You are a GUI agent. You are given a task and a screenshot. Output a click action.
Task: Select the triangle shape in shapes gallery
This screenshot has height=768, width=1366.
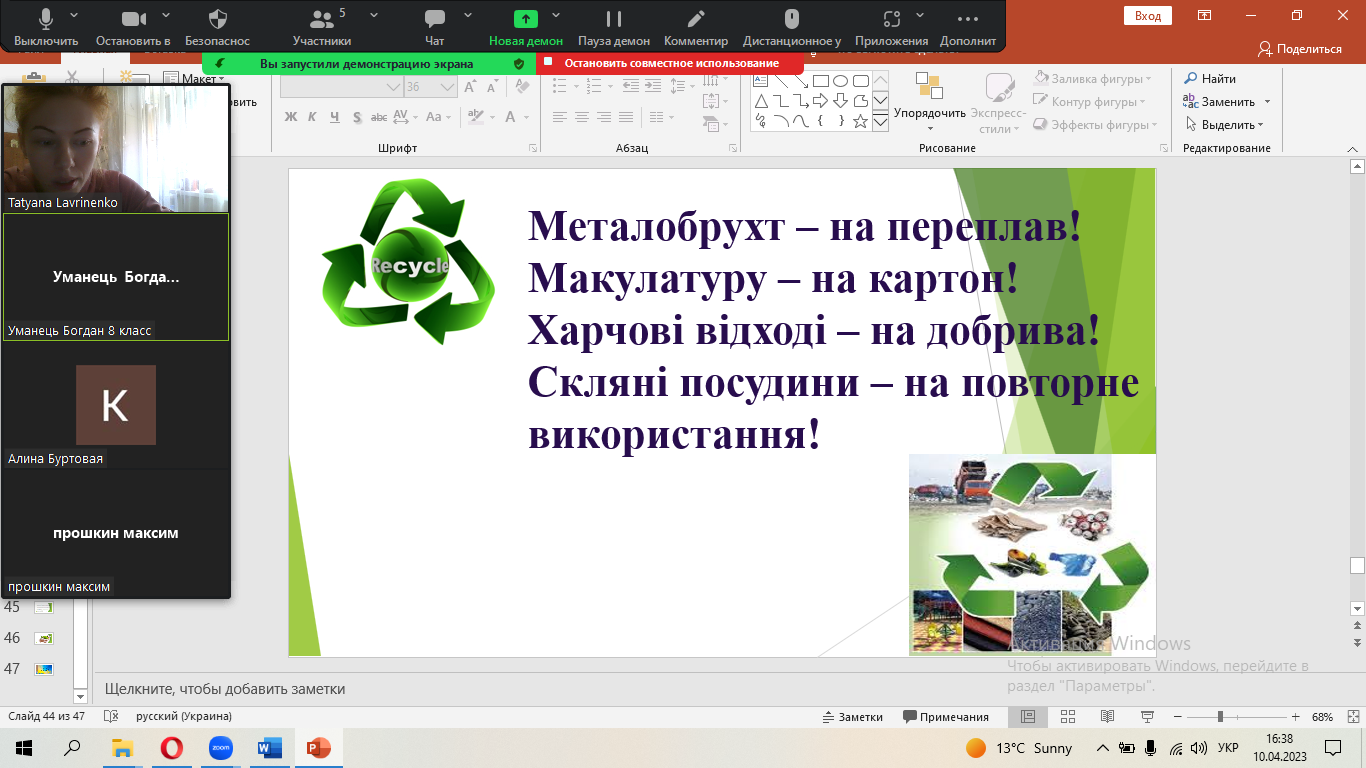(x=760, y=101)
